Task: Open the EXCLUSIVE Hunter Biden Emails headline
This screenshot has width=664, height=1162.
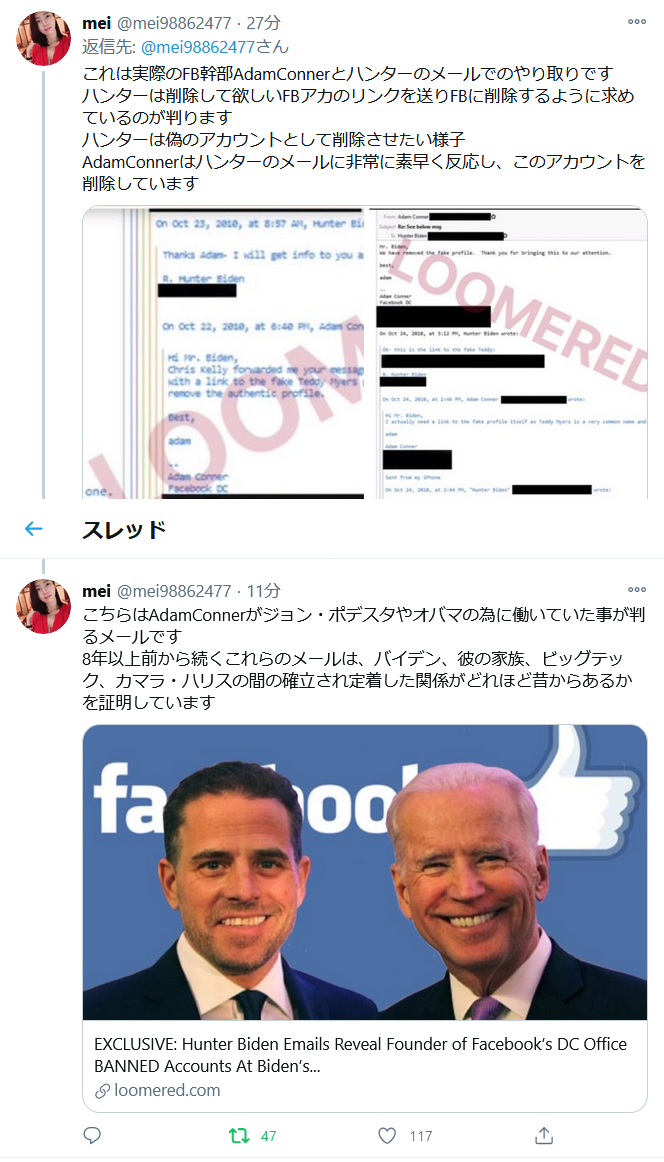Action: (361, 1055)
